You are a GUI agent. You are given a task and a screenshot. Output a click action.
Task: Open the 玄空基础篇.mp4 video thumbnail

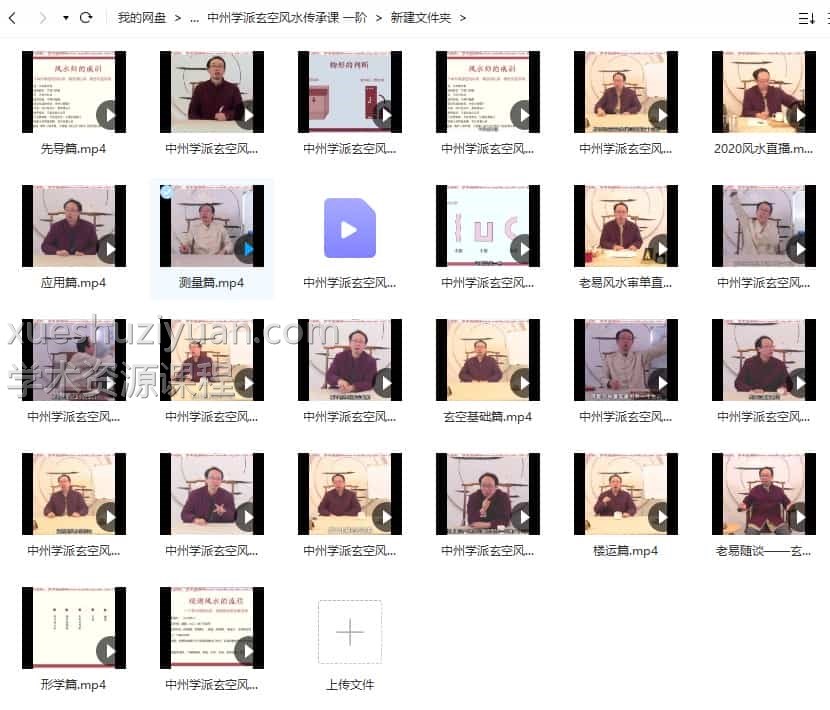click(x=488, y=360)
